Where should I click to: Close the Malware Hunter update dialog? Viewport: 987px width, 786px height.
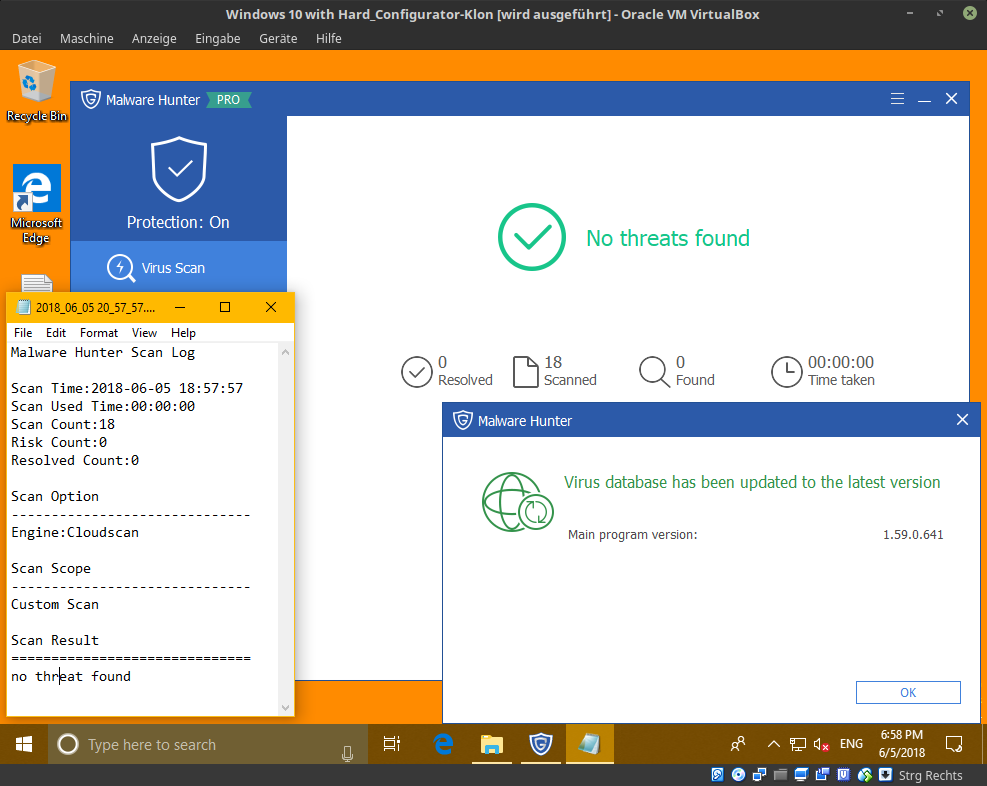coord(962,420)
